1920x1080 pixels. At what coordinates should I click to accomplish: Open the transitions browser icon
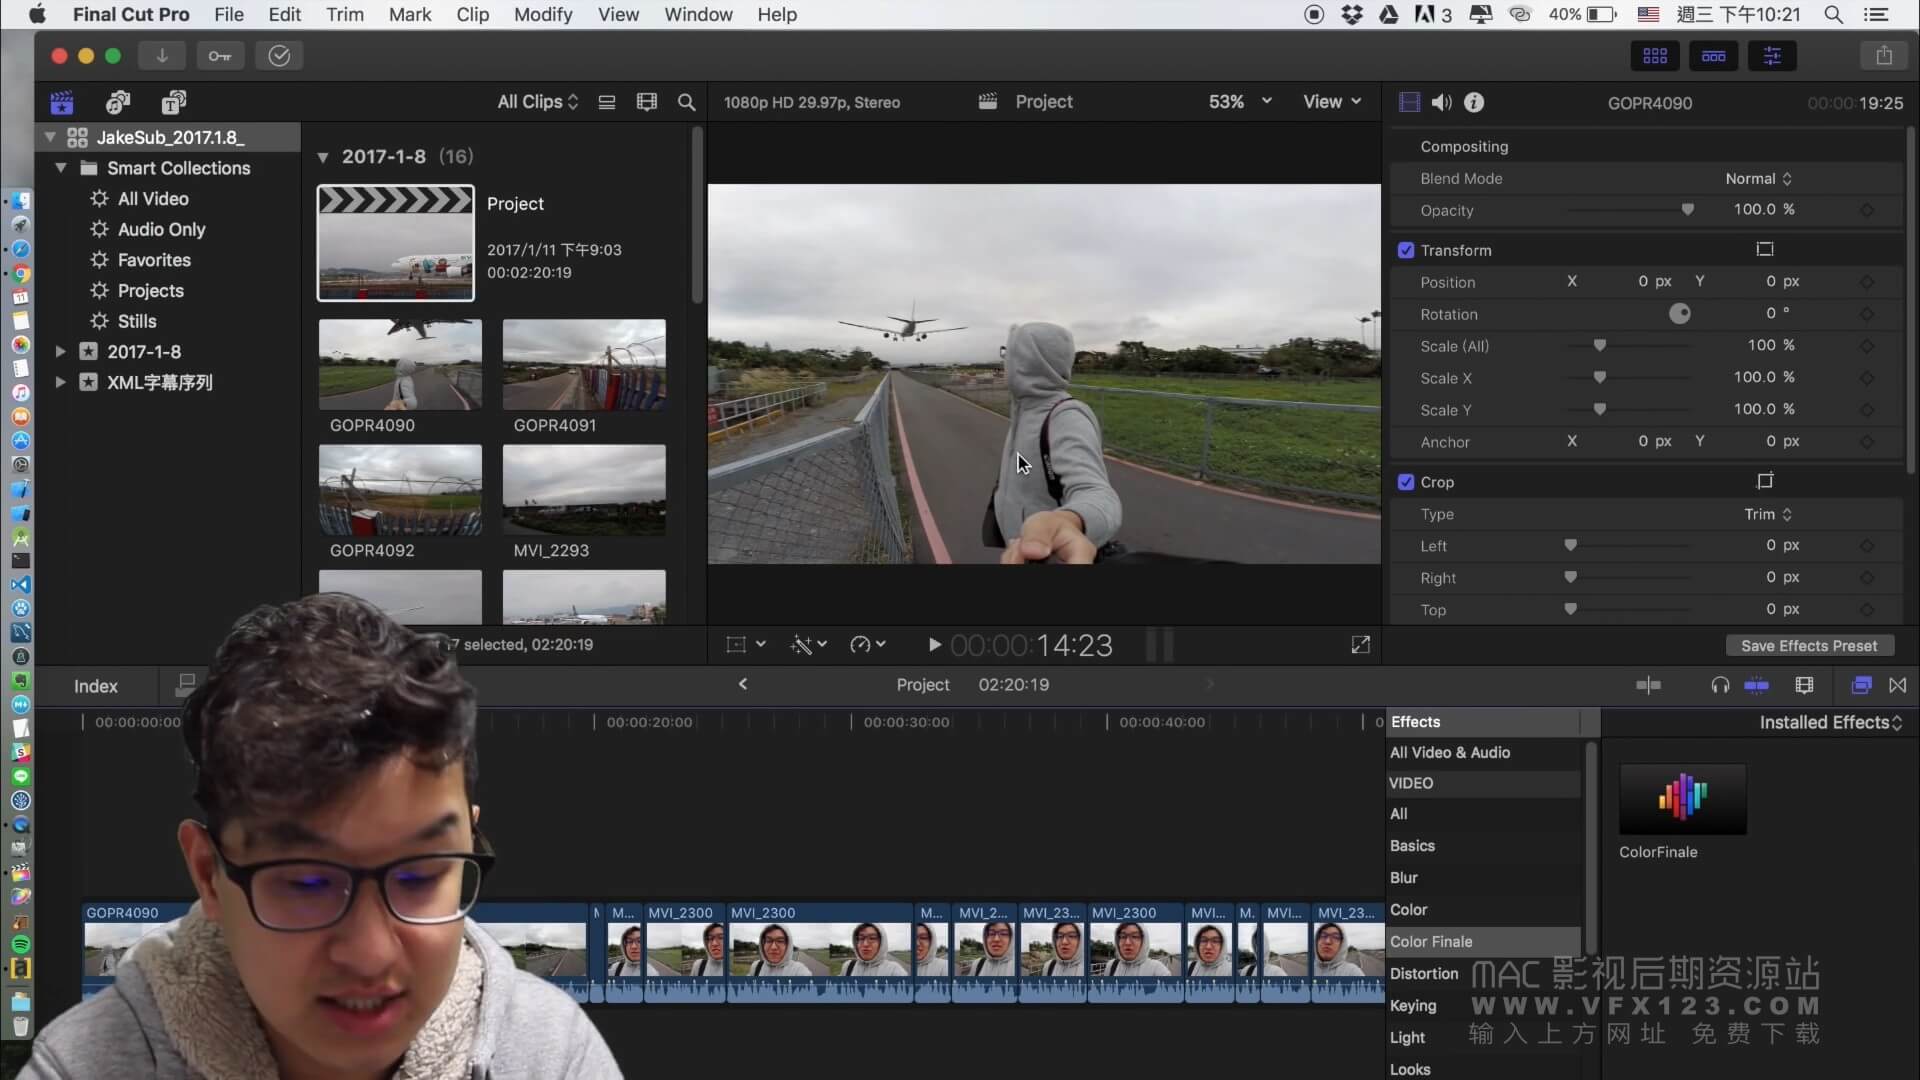coord(1897,685)
